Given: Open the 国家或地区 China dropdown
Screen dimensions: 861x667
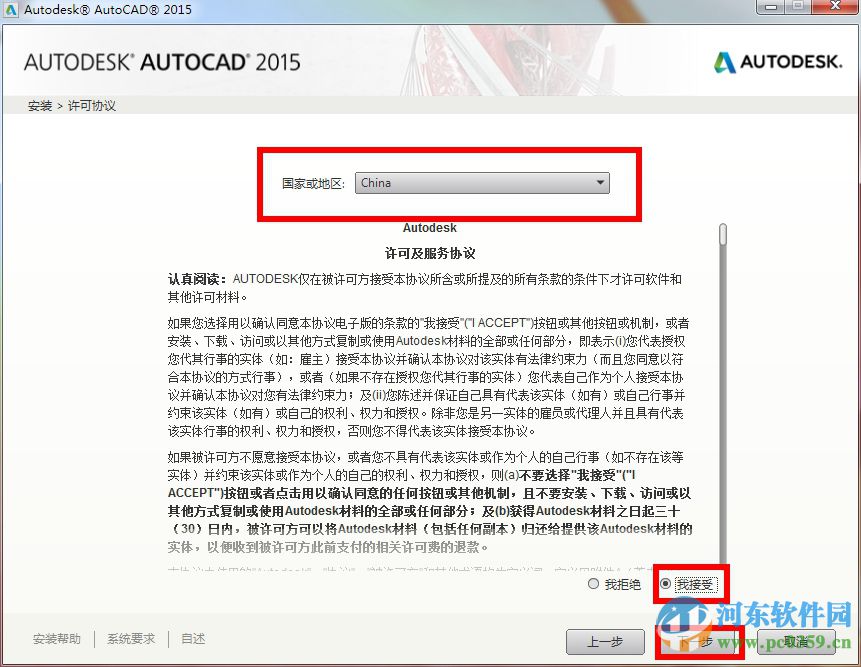Looking at the screenshot, I should pos(481,183).
